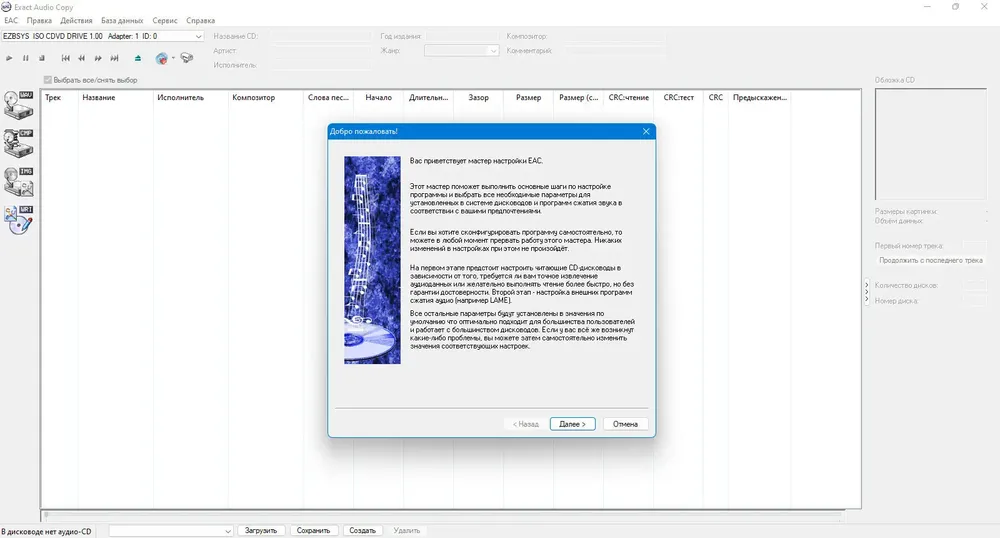
Task: Open the CD database lookup icon
Action: point(161,59)
